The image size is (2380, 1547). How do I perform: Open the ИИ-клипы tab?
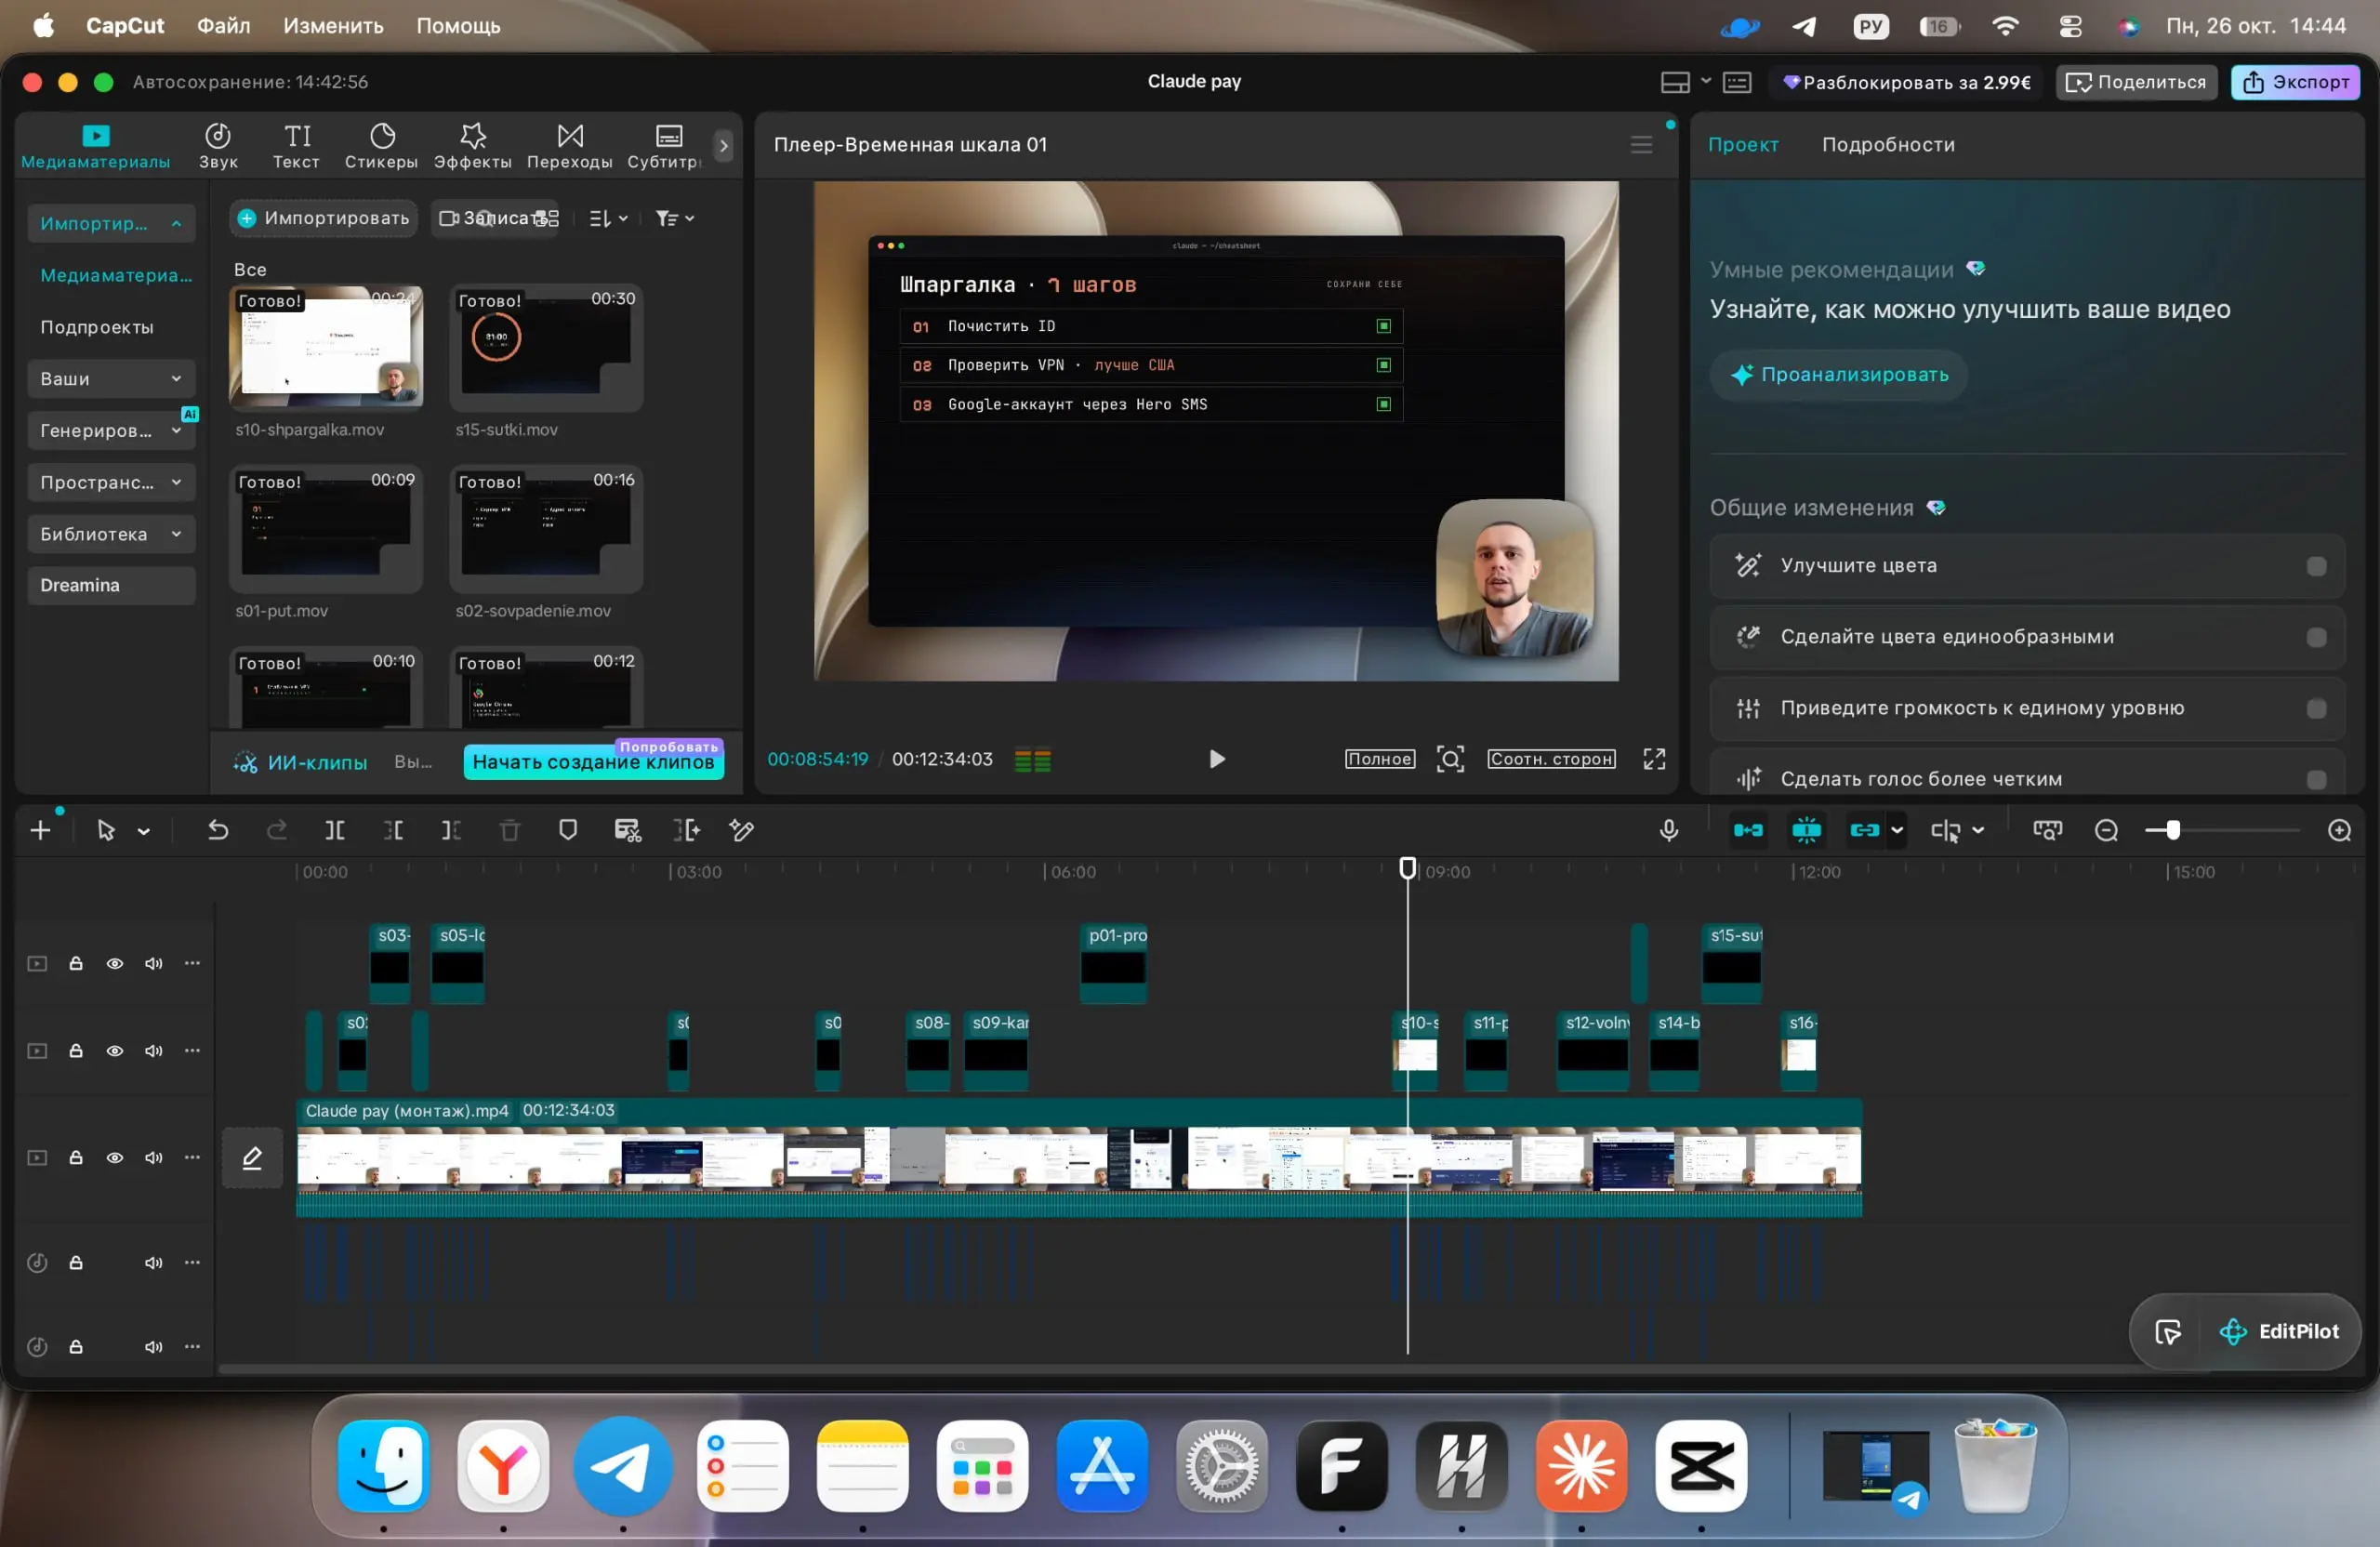click(300, 762)
